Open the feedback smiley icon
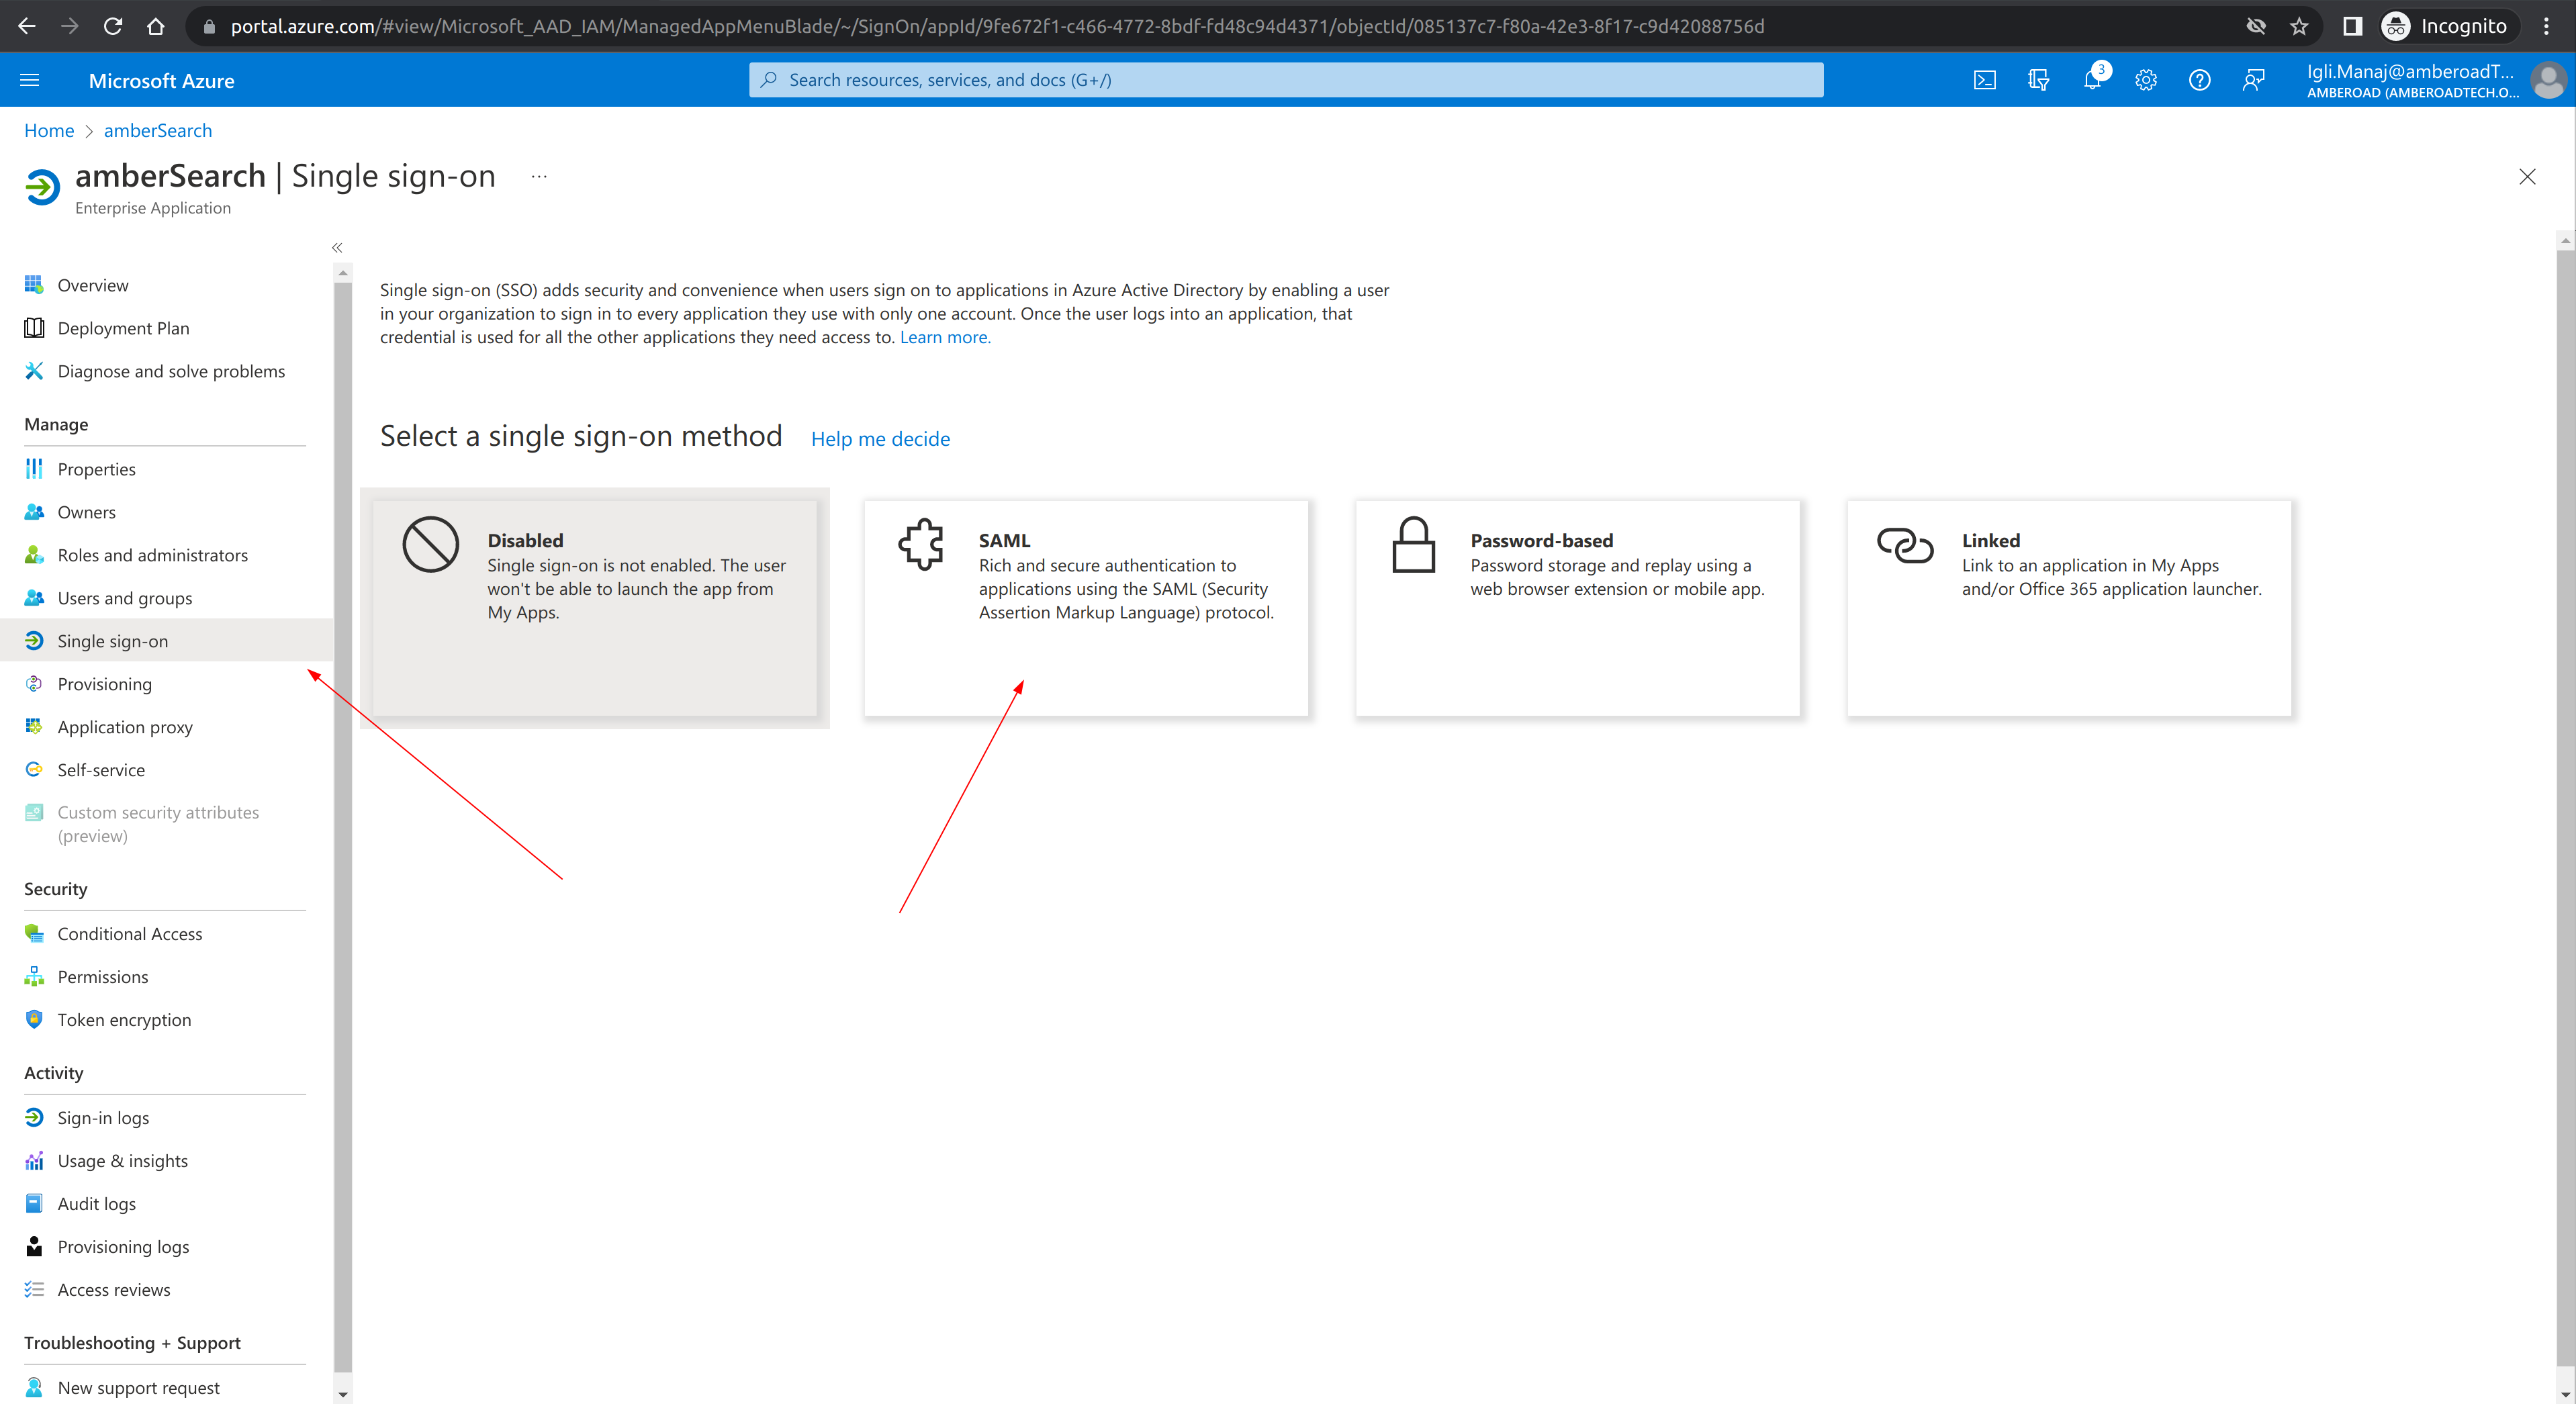The image size is (2576, 1404). point(2253,80)
